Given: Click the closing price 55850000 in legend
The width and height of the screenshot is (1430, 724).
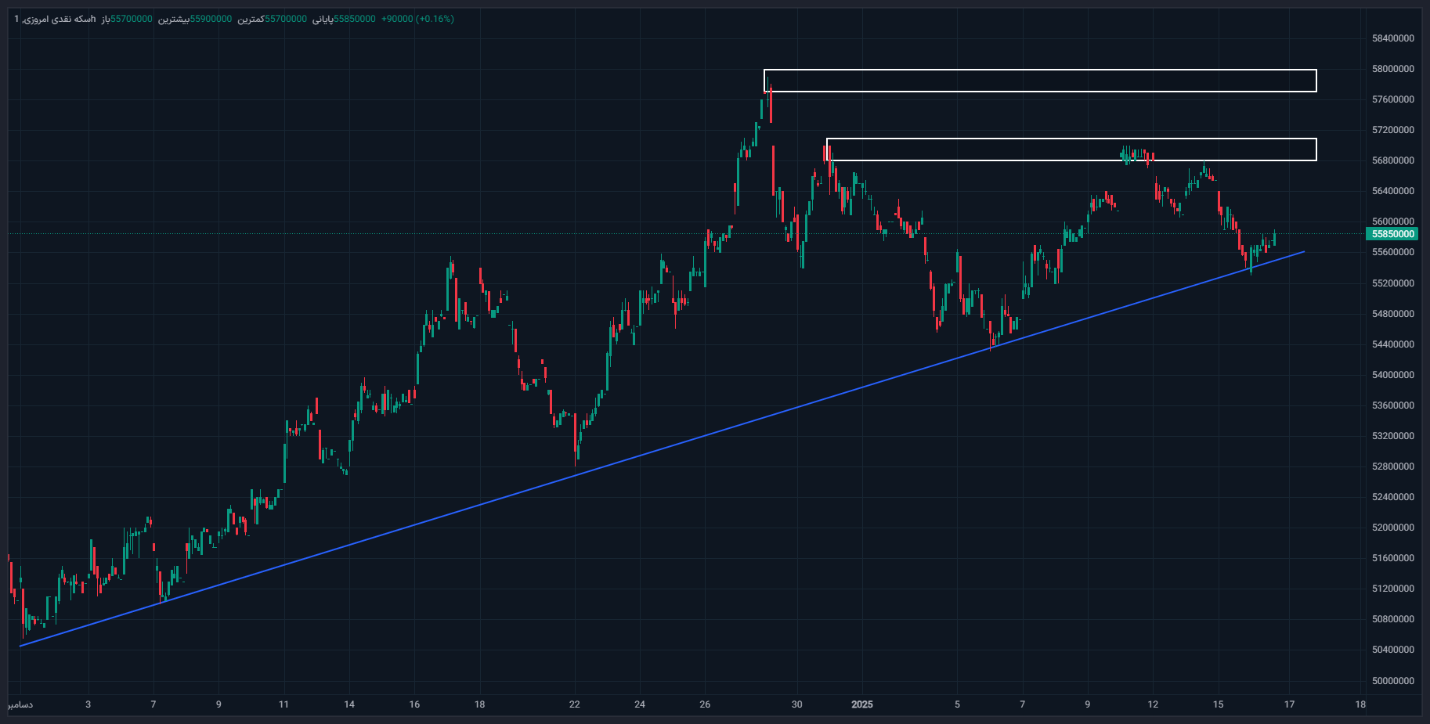Looking at the screenshot, I should click(x=354, y=19).
